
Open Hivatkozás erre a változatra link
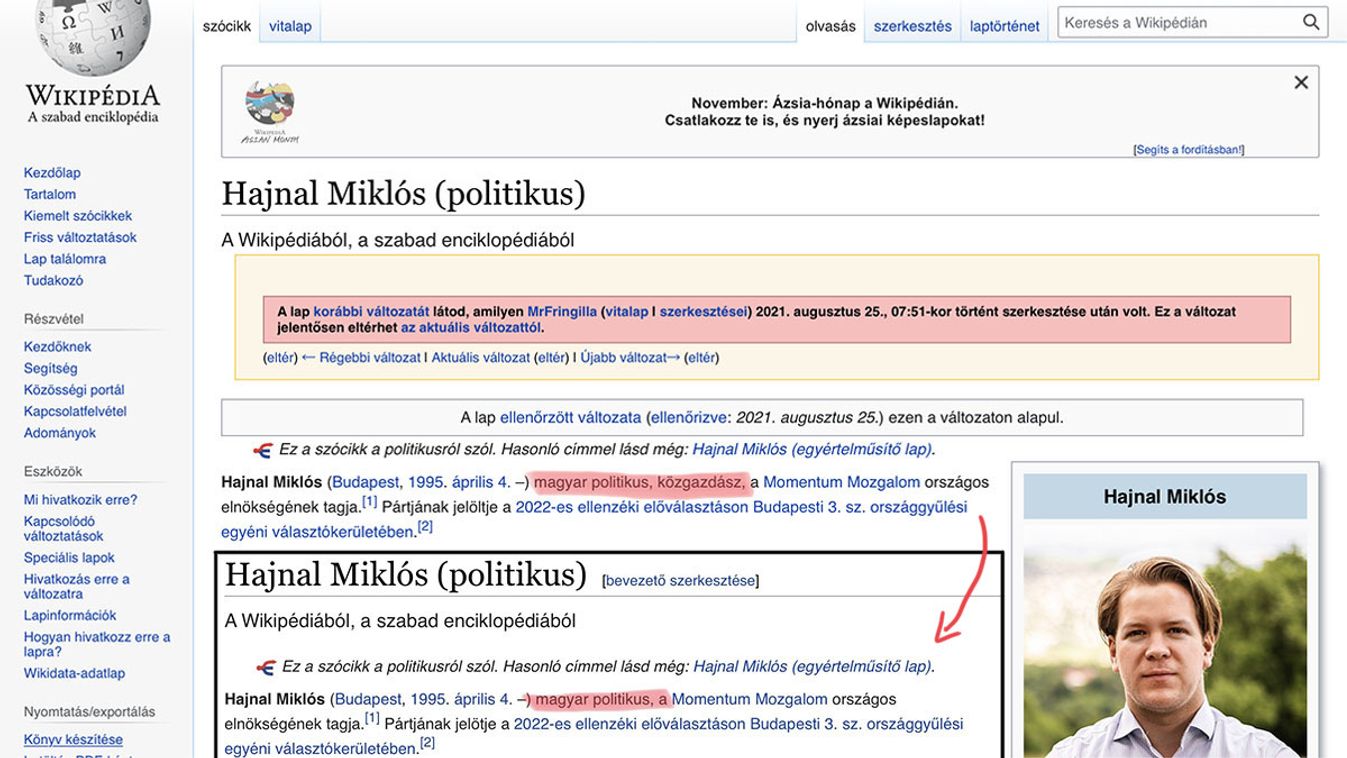77,586
